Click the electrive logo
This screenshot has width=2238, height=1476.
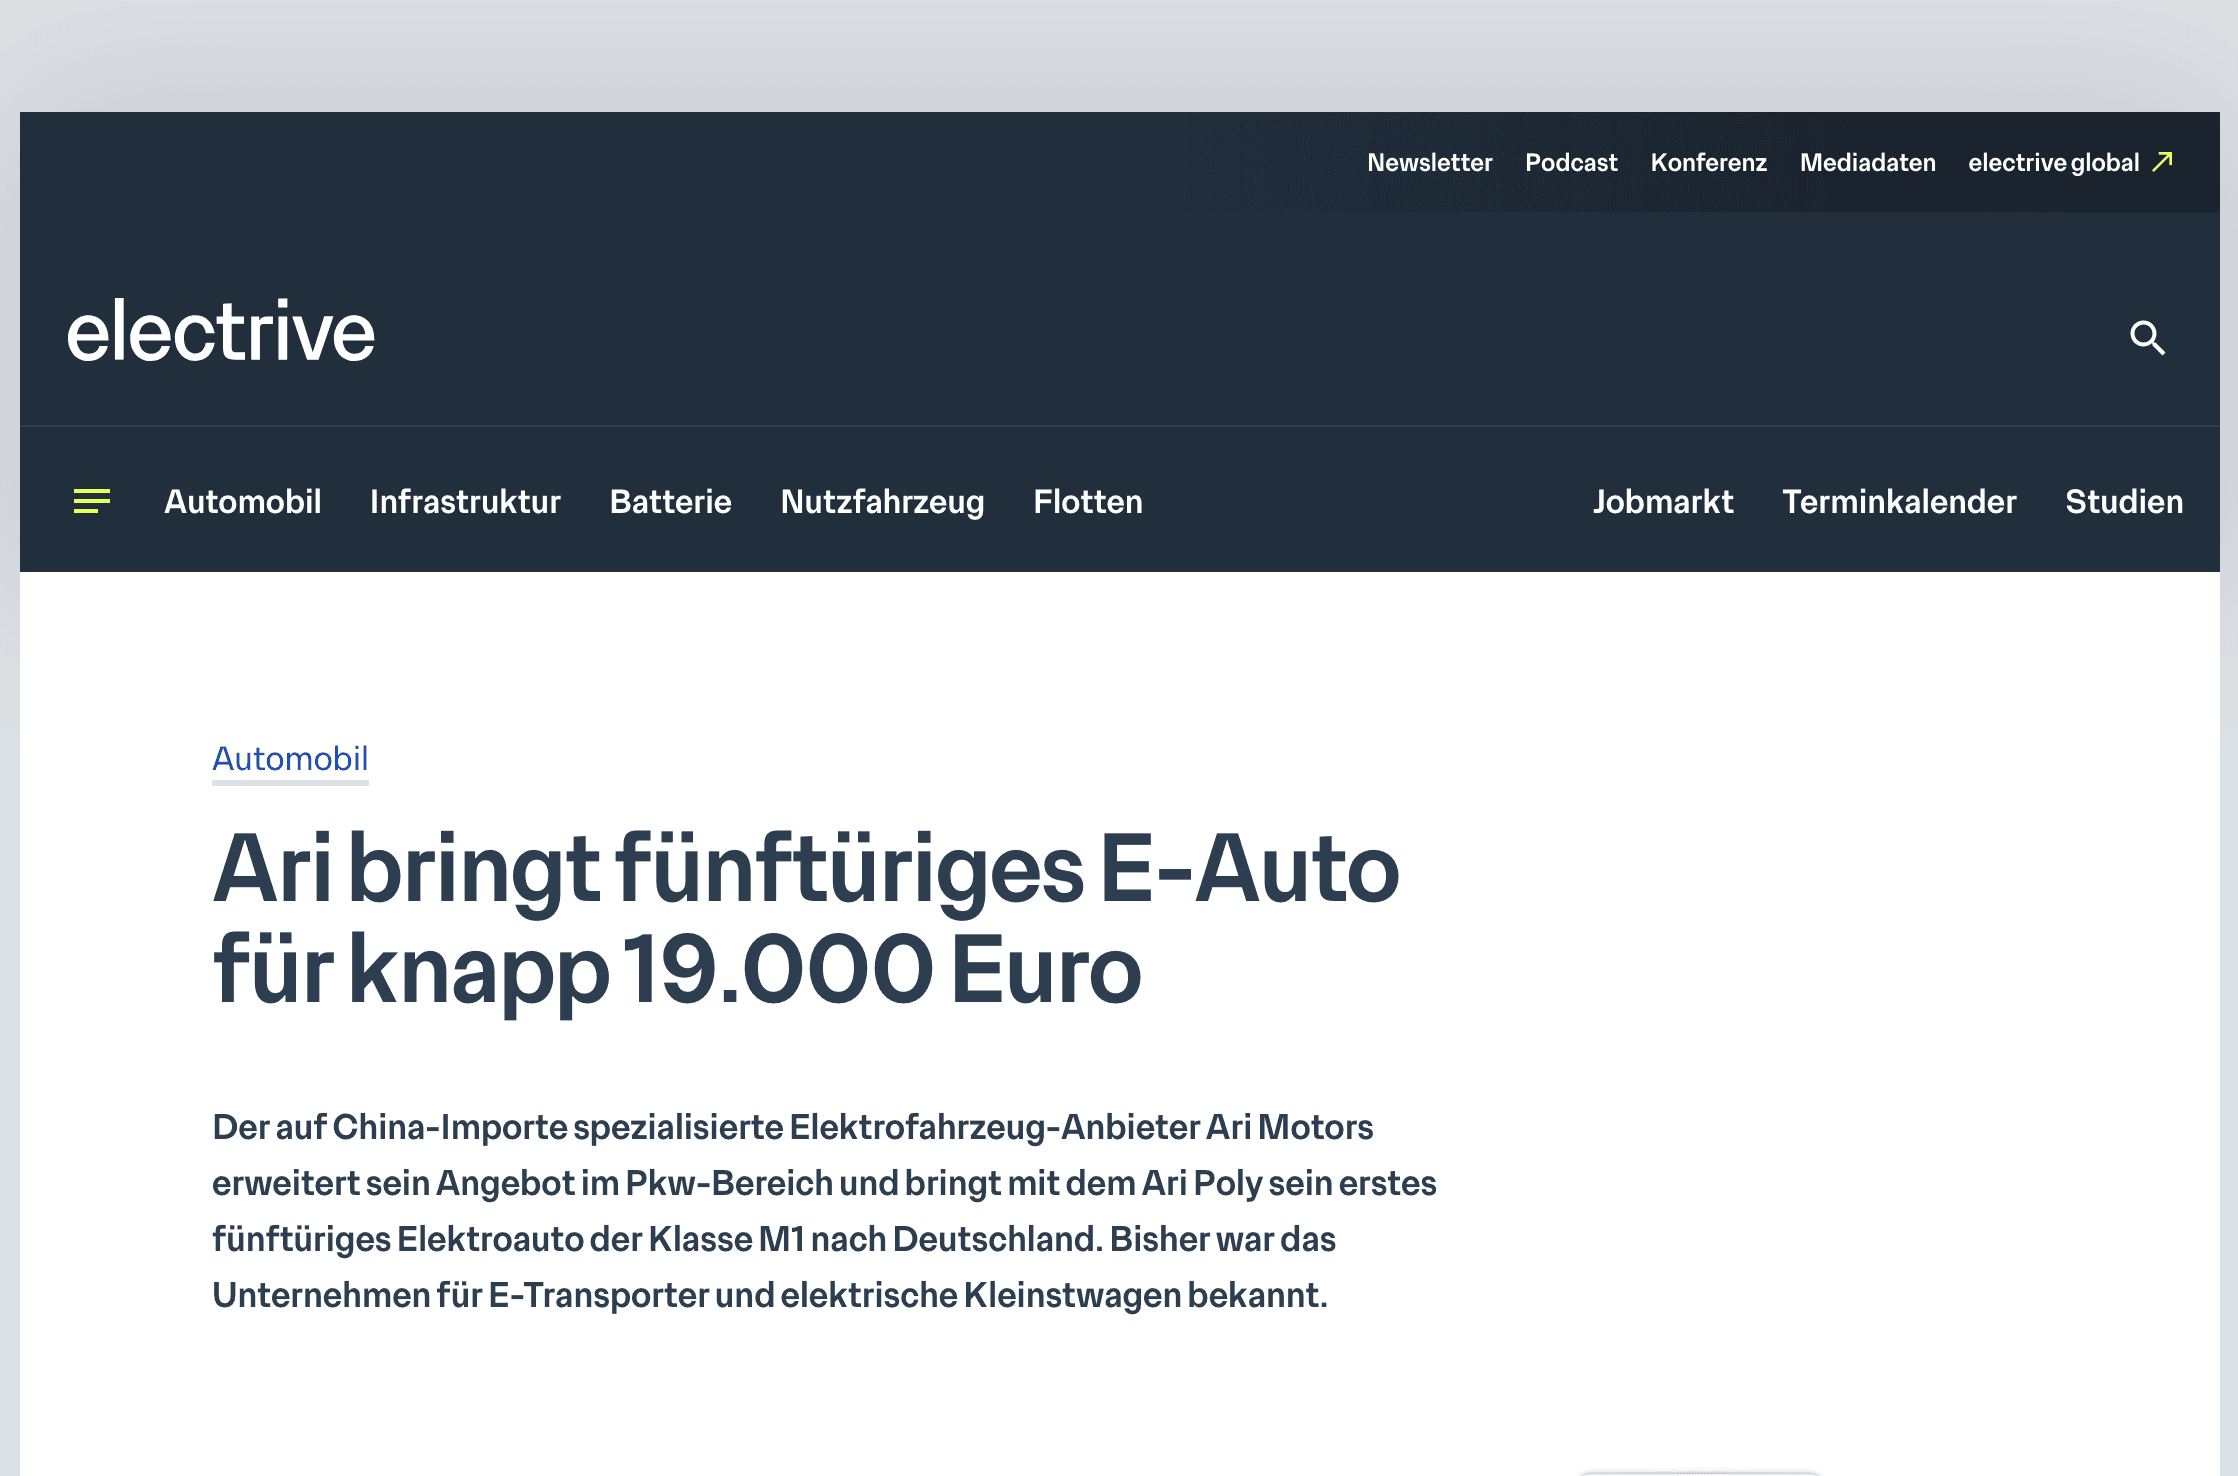pos(218,332)
